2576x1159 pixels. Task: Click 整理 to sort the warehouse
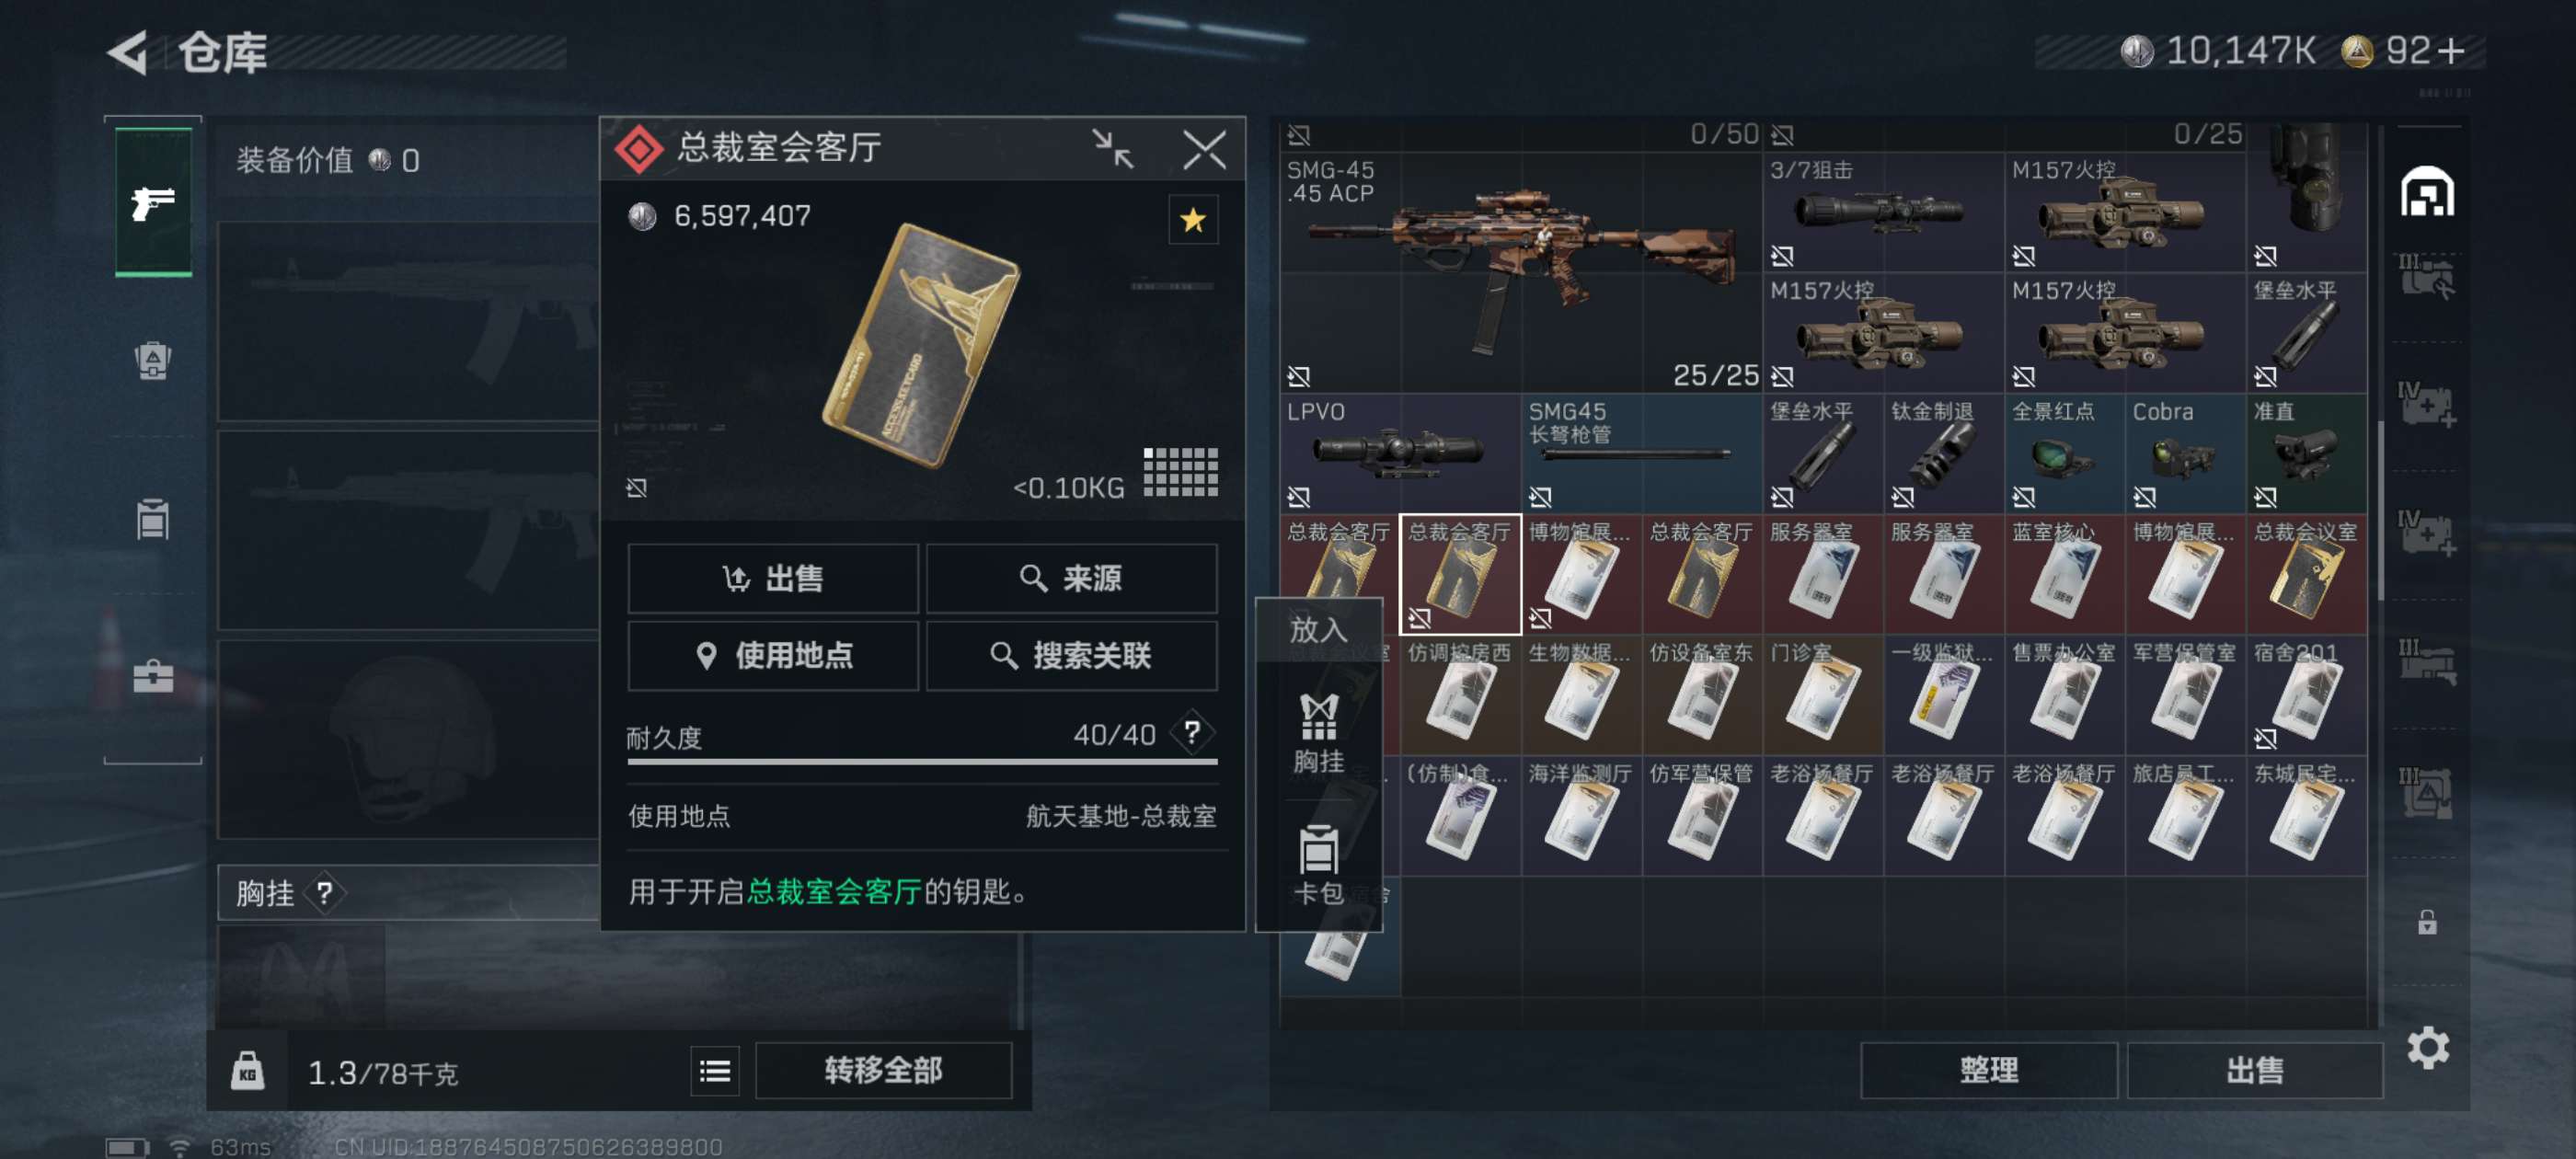(x=1988, y=1071)
